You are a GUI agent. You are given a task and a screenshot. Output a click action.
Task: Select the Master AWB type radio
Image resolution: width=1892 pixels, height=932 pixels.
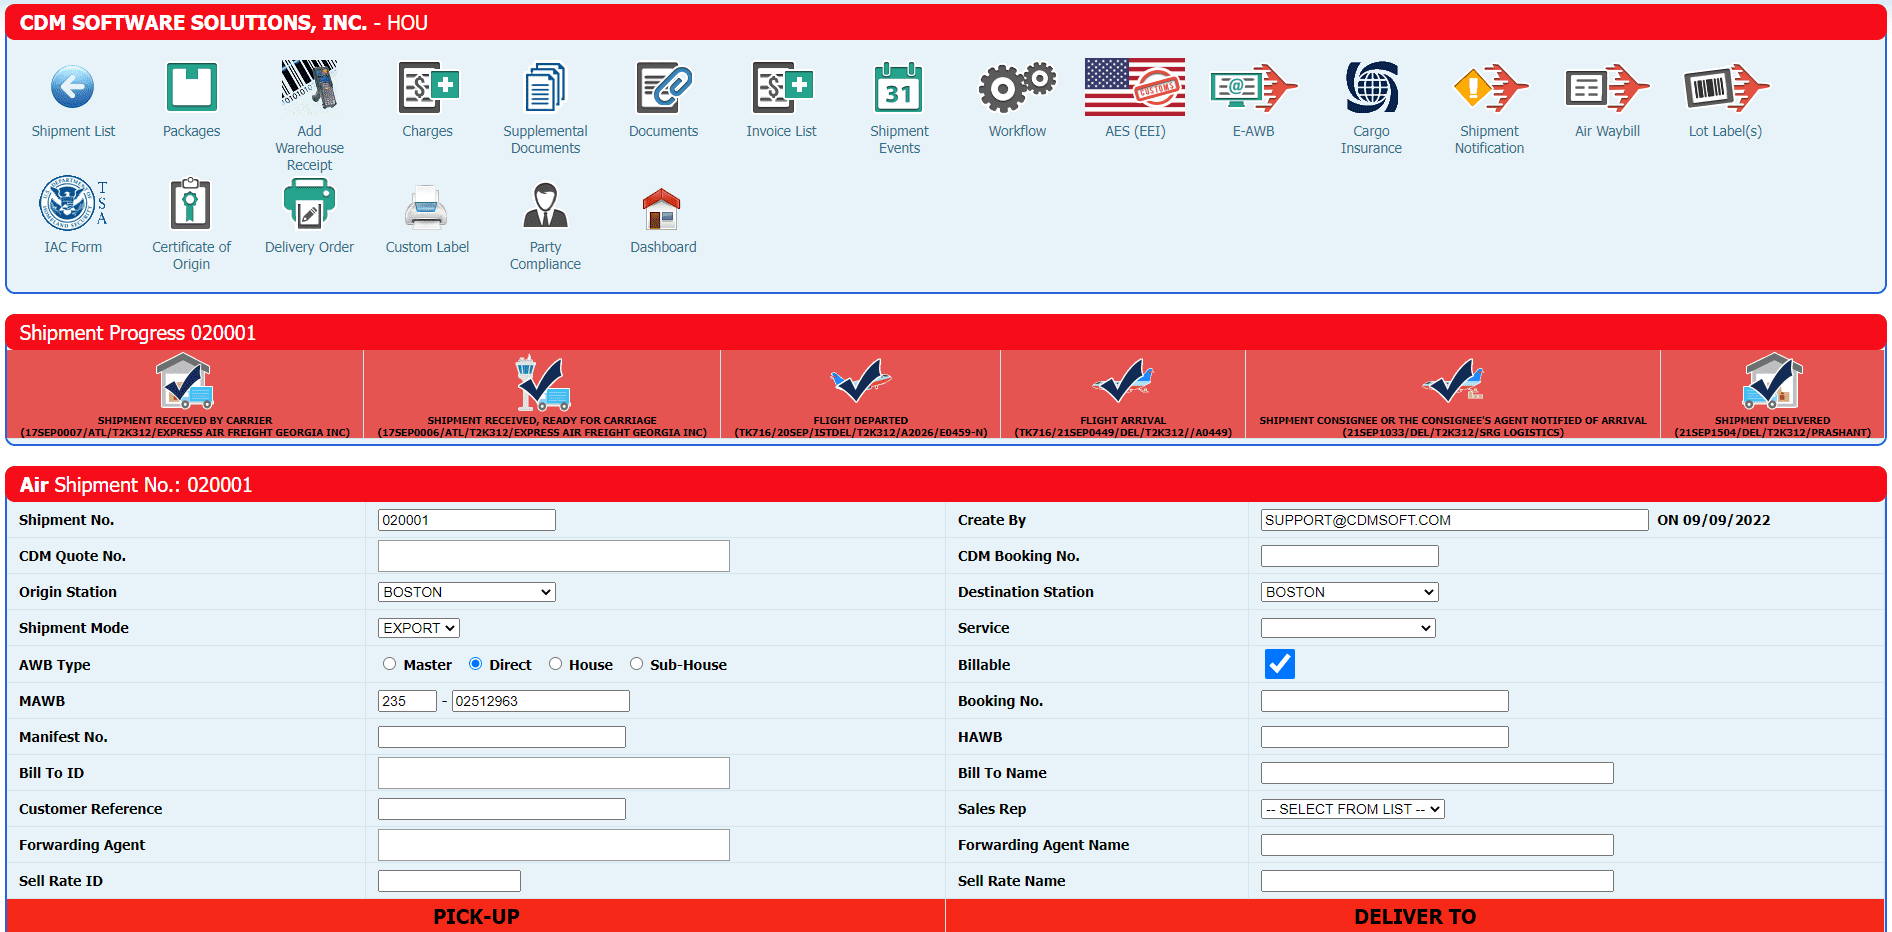(389, 664)
